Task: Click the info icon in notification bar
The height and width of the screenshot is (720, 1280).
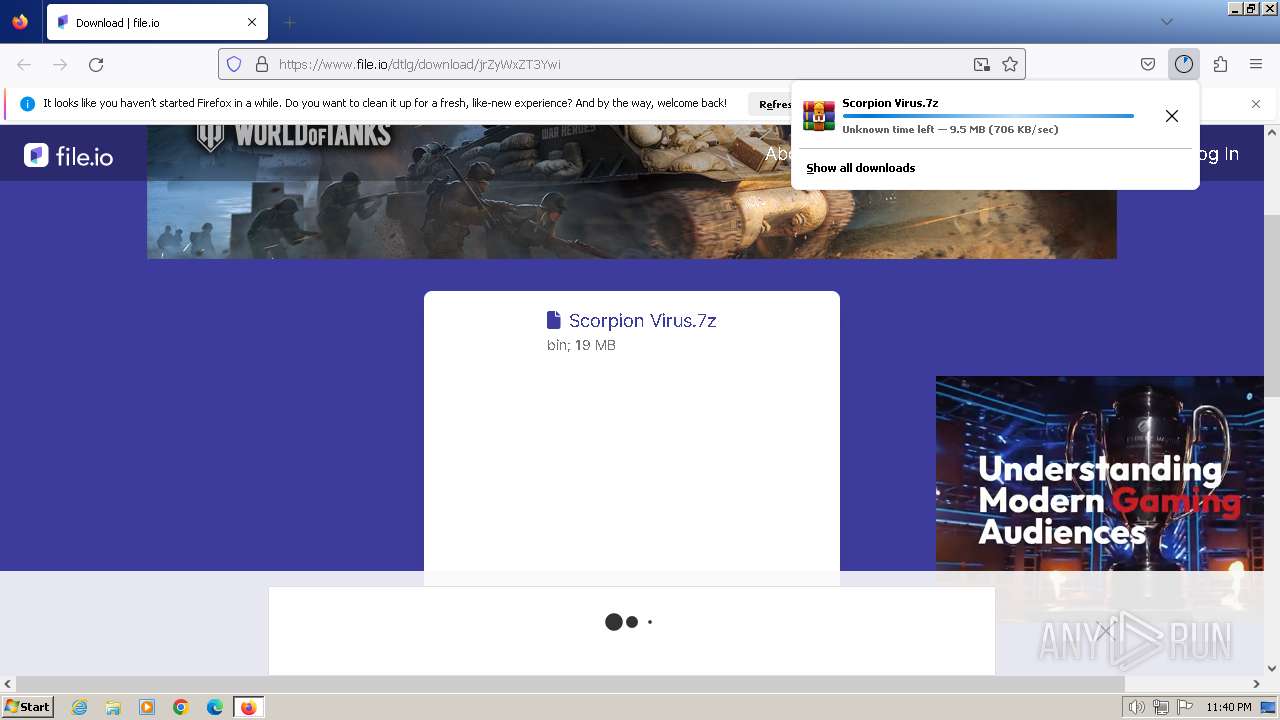Action: (x=27, y=104)
